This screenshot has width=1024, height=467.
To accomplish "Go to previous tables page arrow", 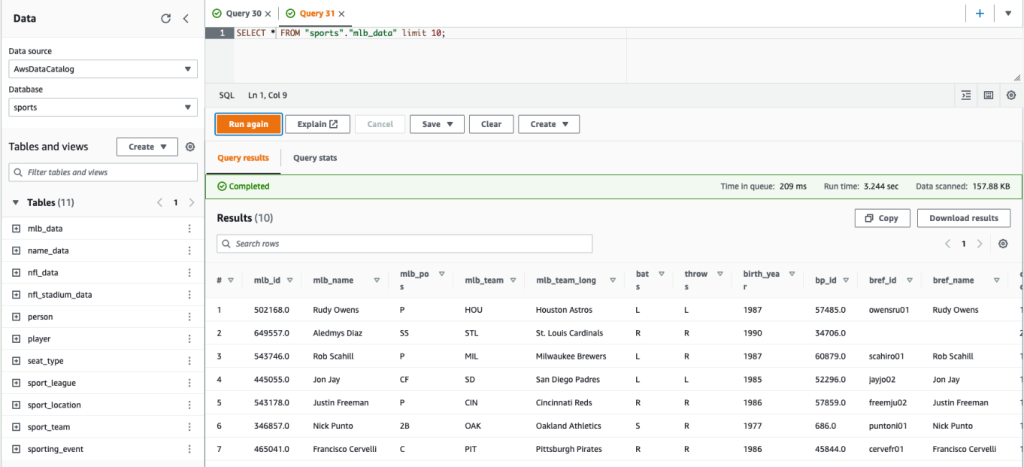I will (159, 203).
